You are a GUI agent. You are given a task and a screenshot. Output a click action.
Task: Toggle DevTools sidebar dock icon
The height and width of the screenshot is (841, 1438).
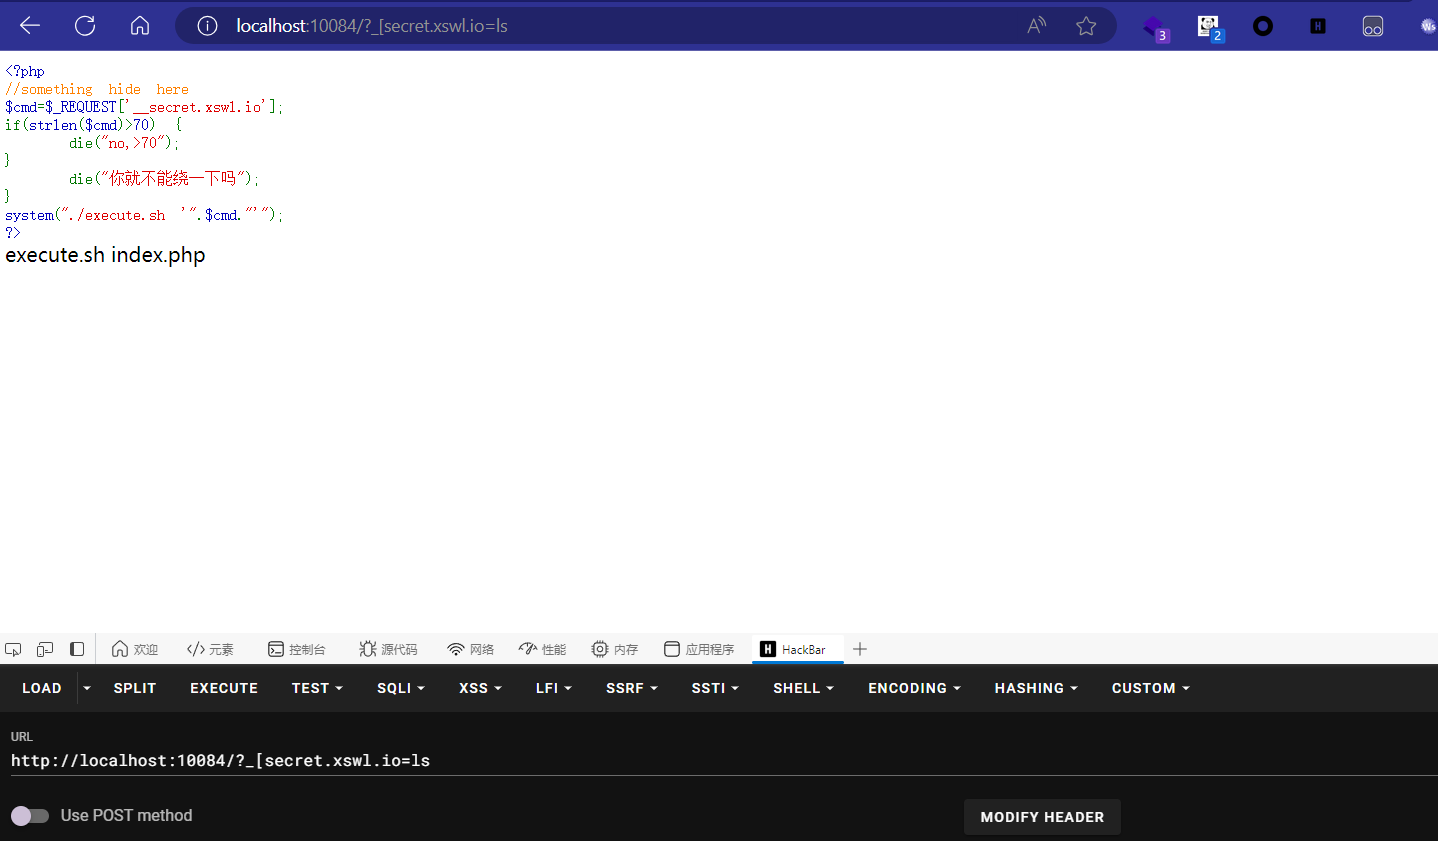(77, 649)
